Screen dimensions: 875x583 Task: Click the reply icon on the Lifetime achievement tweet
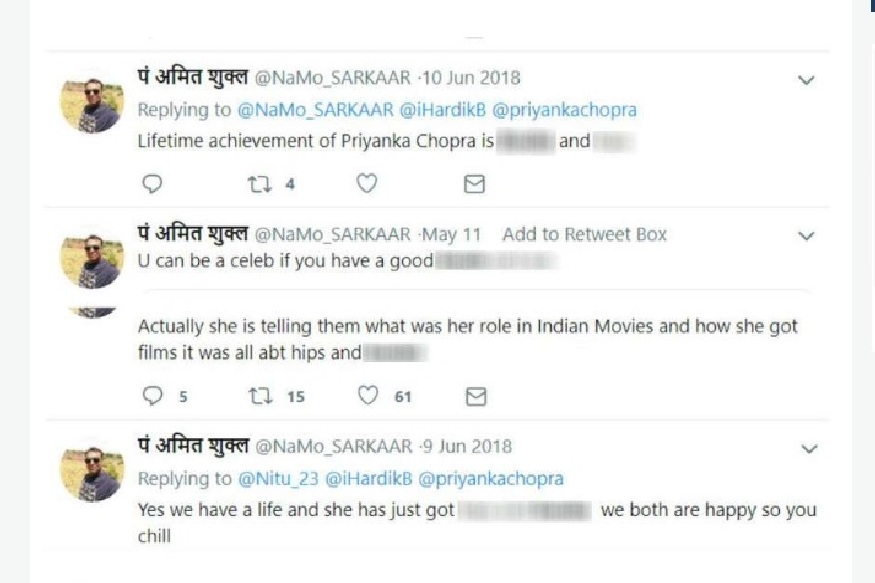151,183
